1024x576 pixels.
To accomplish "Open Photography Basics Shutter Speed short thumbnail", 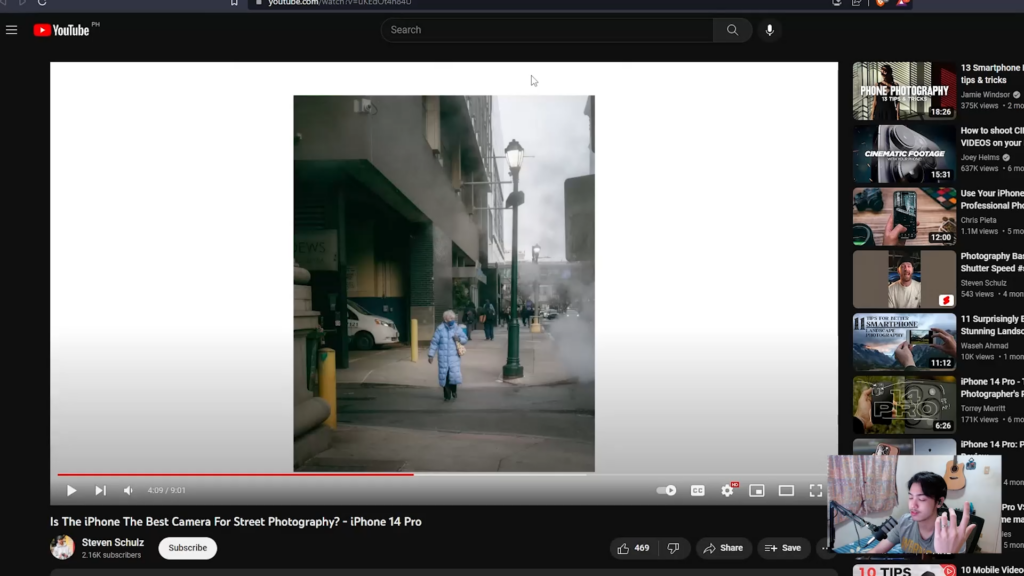I will tap(904, 279).
